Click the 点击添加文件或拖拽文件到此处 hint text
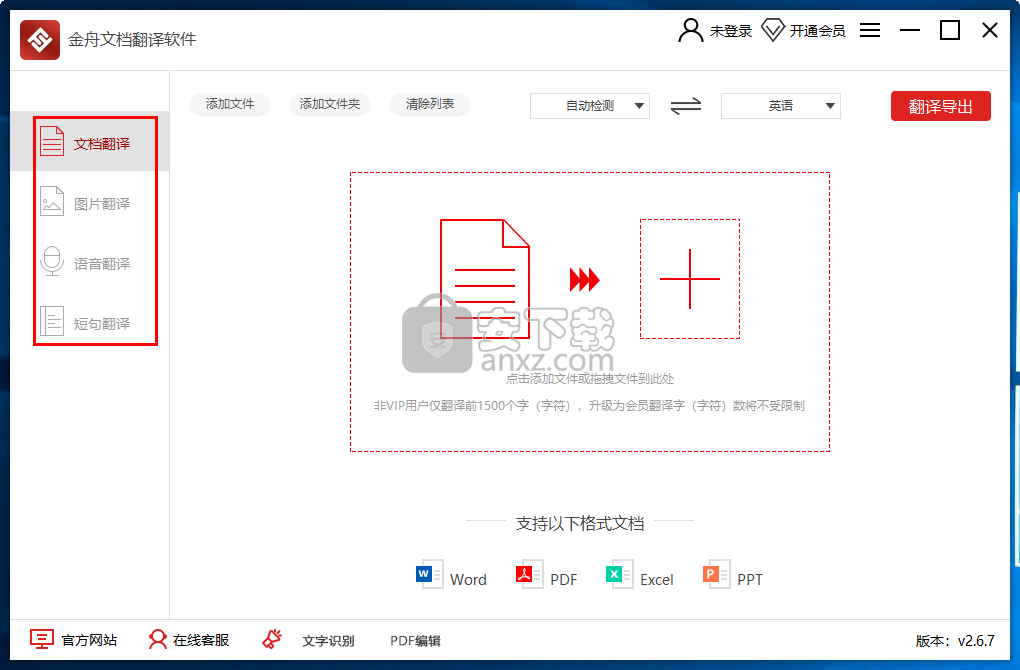 click(589, 379)
